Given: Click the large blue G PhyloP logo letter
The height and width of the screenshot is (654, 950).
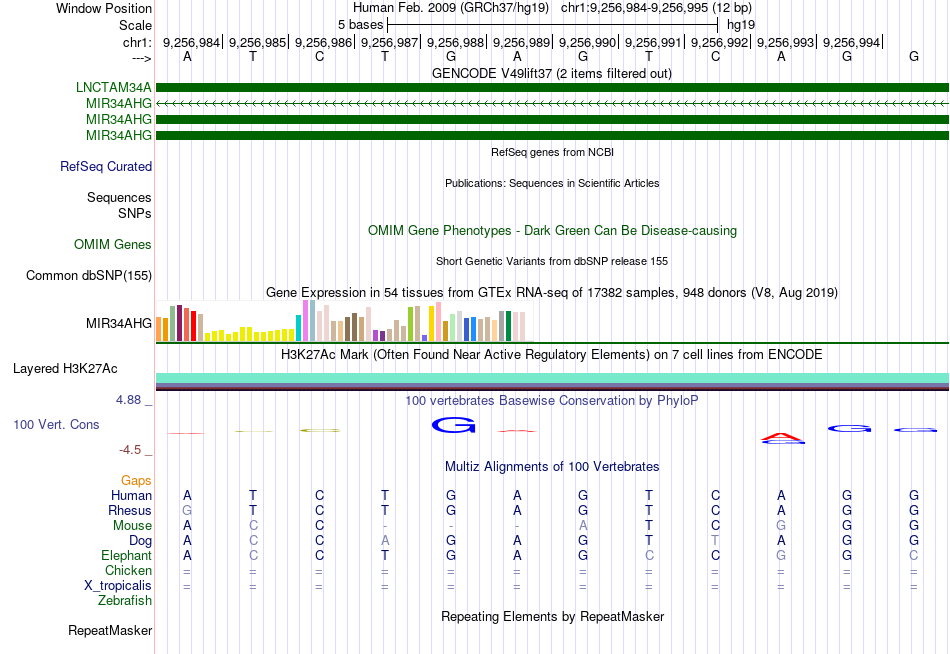Looking at the screenshot, I should point(453,425).
